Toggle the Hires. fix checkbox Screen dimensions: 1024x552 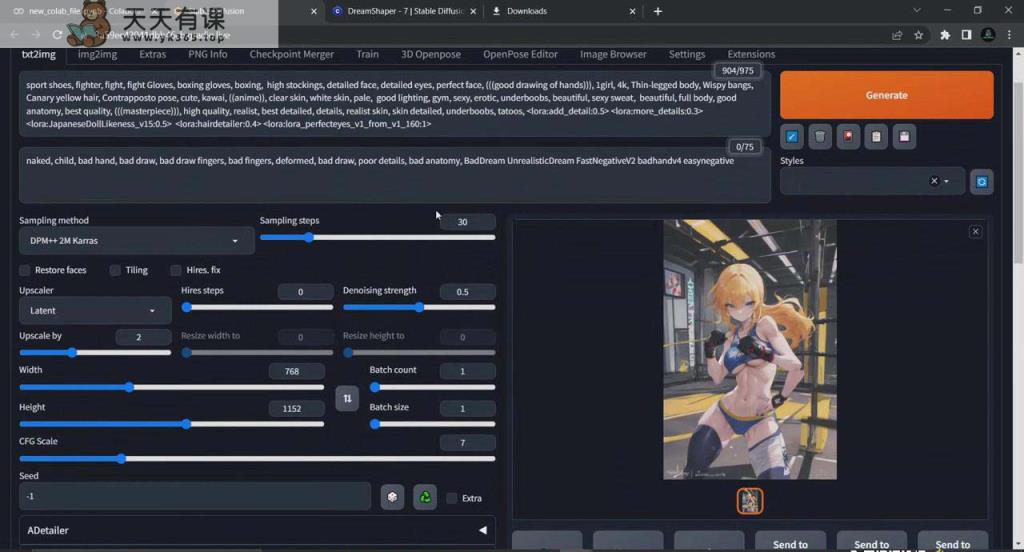(x=176, y=270)
